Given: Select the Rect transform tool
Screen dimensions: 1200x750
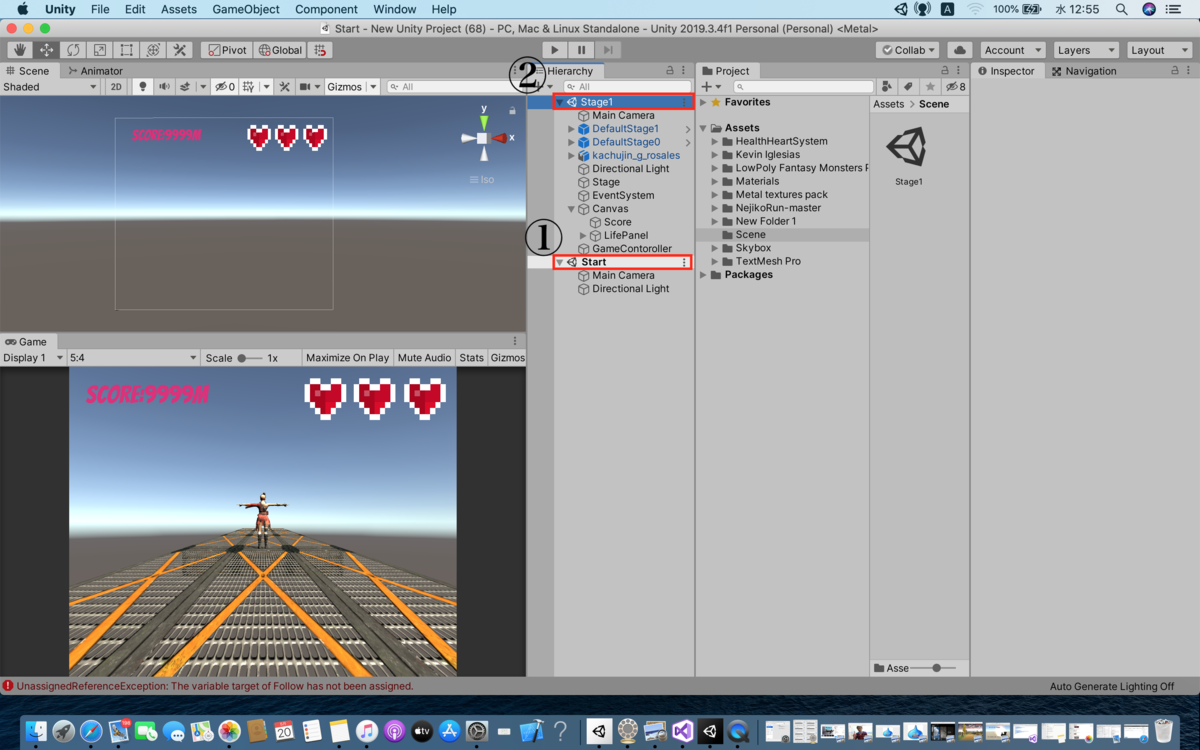Looking at the screenshot, I should tap(126, 50).
